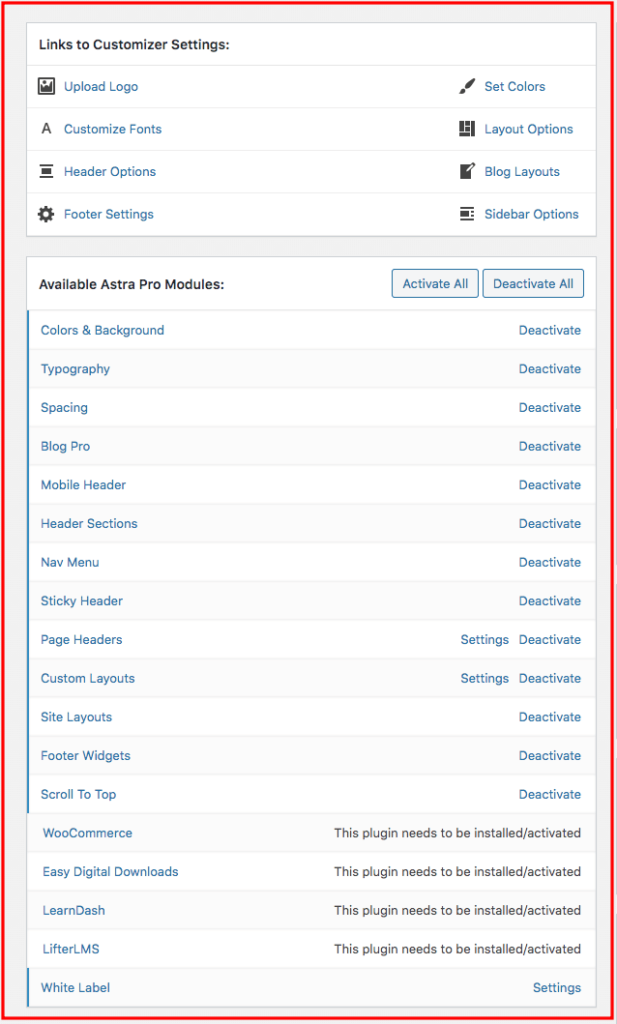Deactivate the Footer Widgets module
Screen dimensions: 617x1024
point(550,755)
